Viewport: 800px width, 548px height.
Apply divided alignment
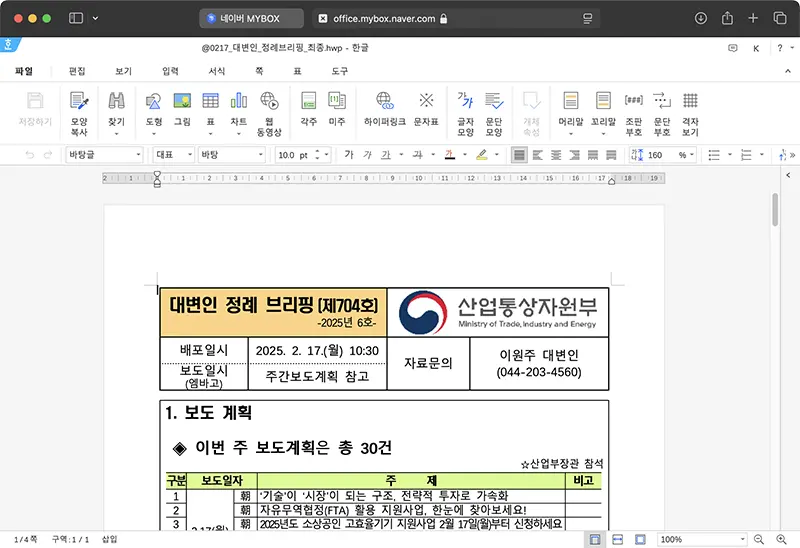coord(611,155)
